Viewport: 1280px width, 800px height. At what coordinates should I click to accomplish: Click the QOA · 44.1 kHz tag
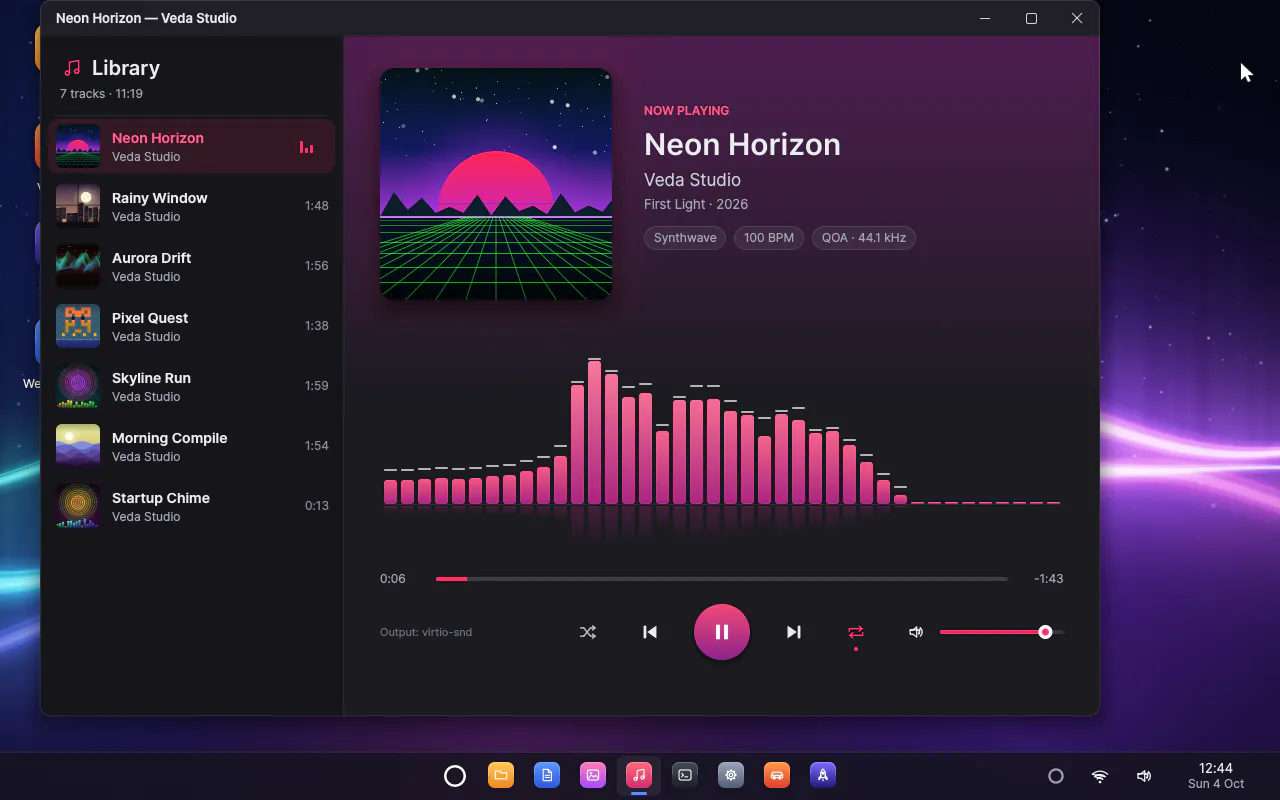coord(864,238)
